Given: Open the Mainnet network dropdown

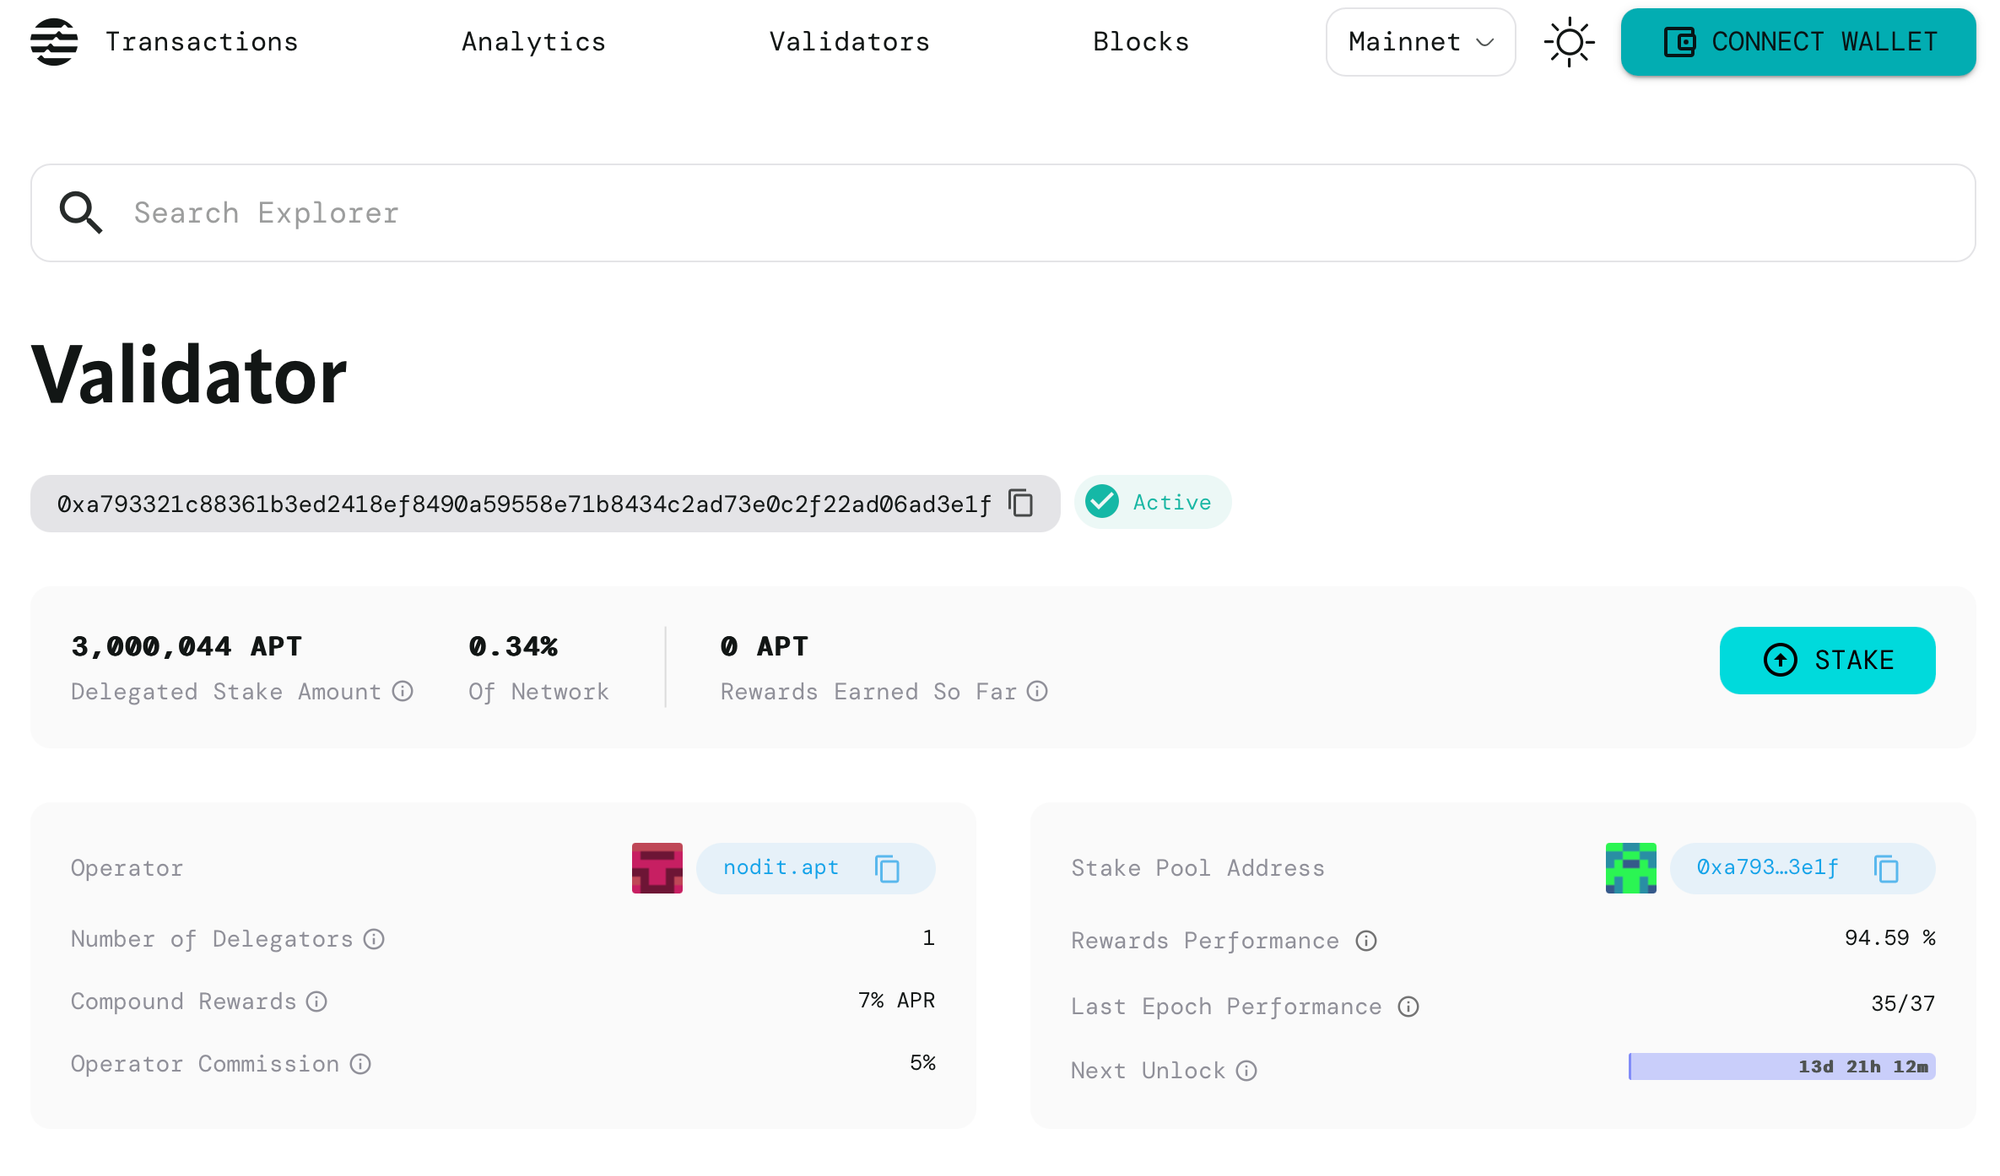Looking at the screenshot, I should pos(1420,42).
